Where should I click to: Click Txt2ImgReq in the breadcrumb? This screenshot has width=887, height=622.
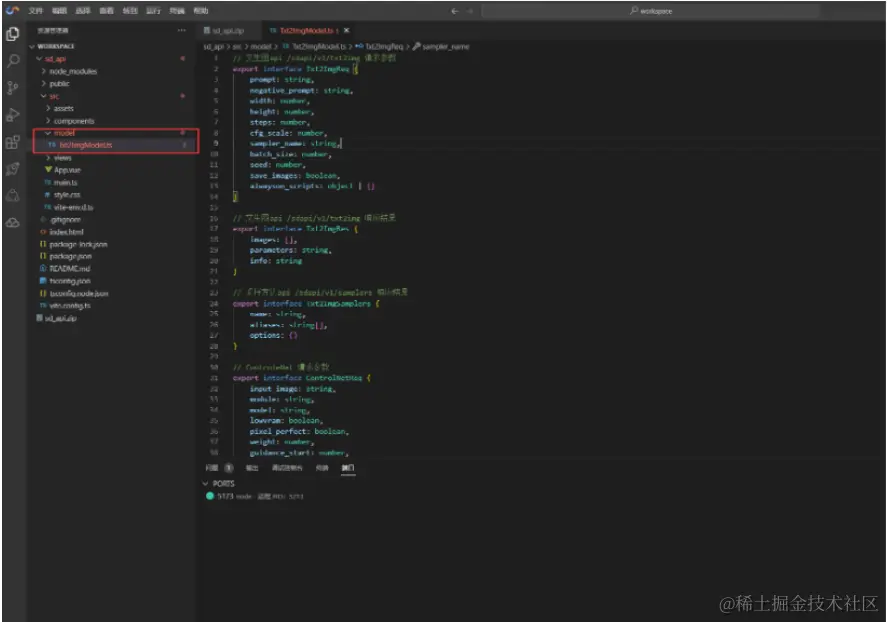[x=384, y=47]
